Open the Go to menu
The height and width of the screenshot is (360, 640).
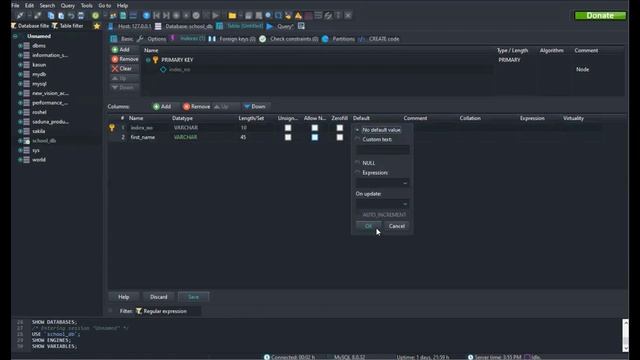[x=104, y=6]
